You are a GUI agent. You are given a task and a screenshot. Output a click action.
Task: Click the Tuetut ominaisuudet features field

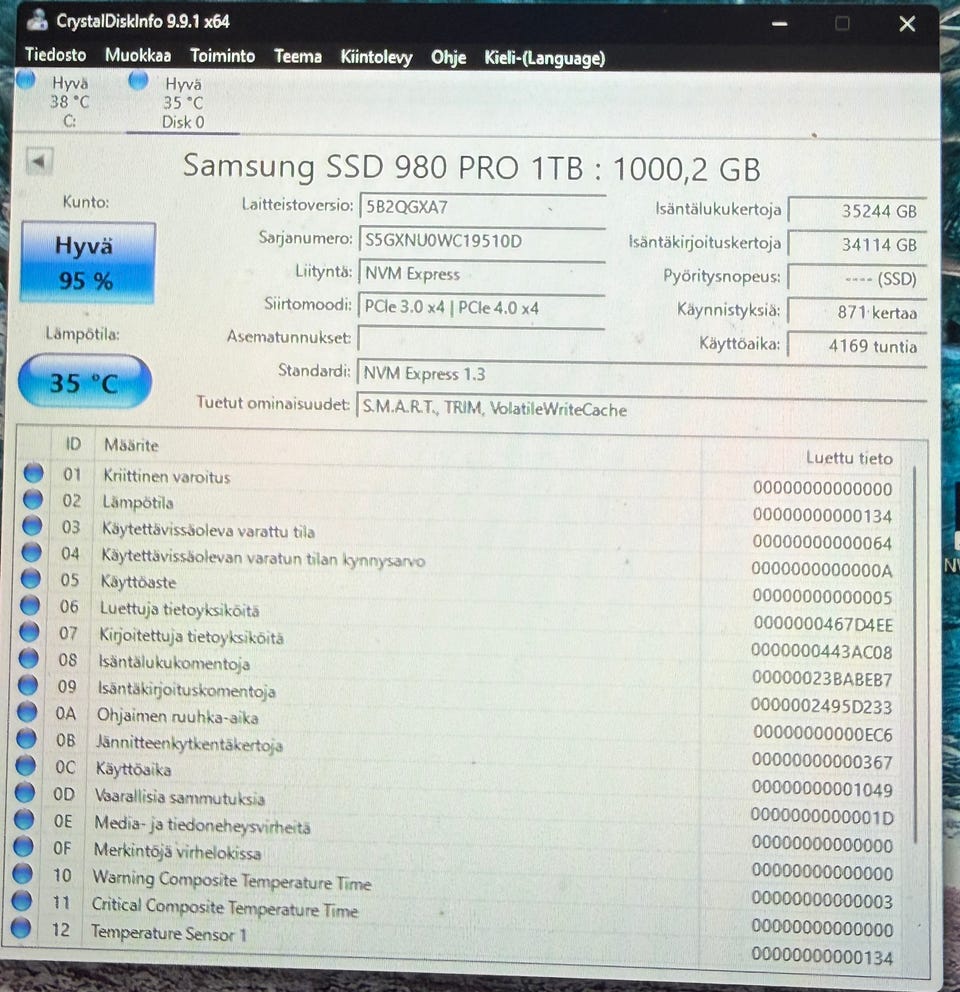[642, 408]
